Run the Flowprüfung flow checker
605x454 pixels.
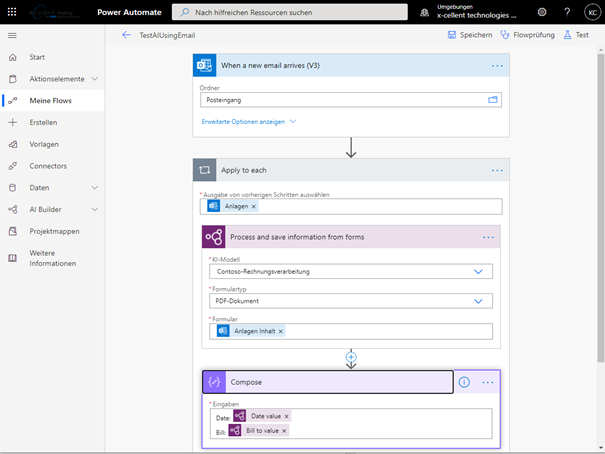527,35
